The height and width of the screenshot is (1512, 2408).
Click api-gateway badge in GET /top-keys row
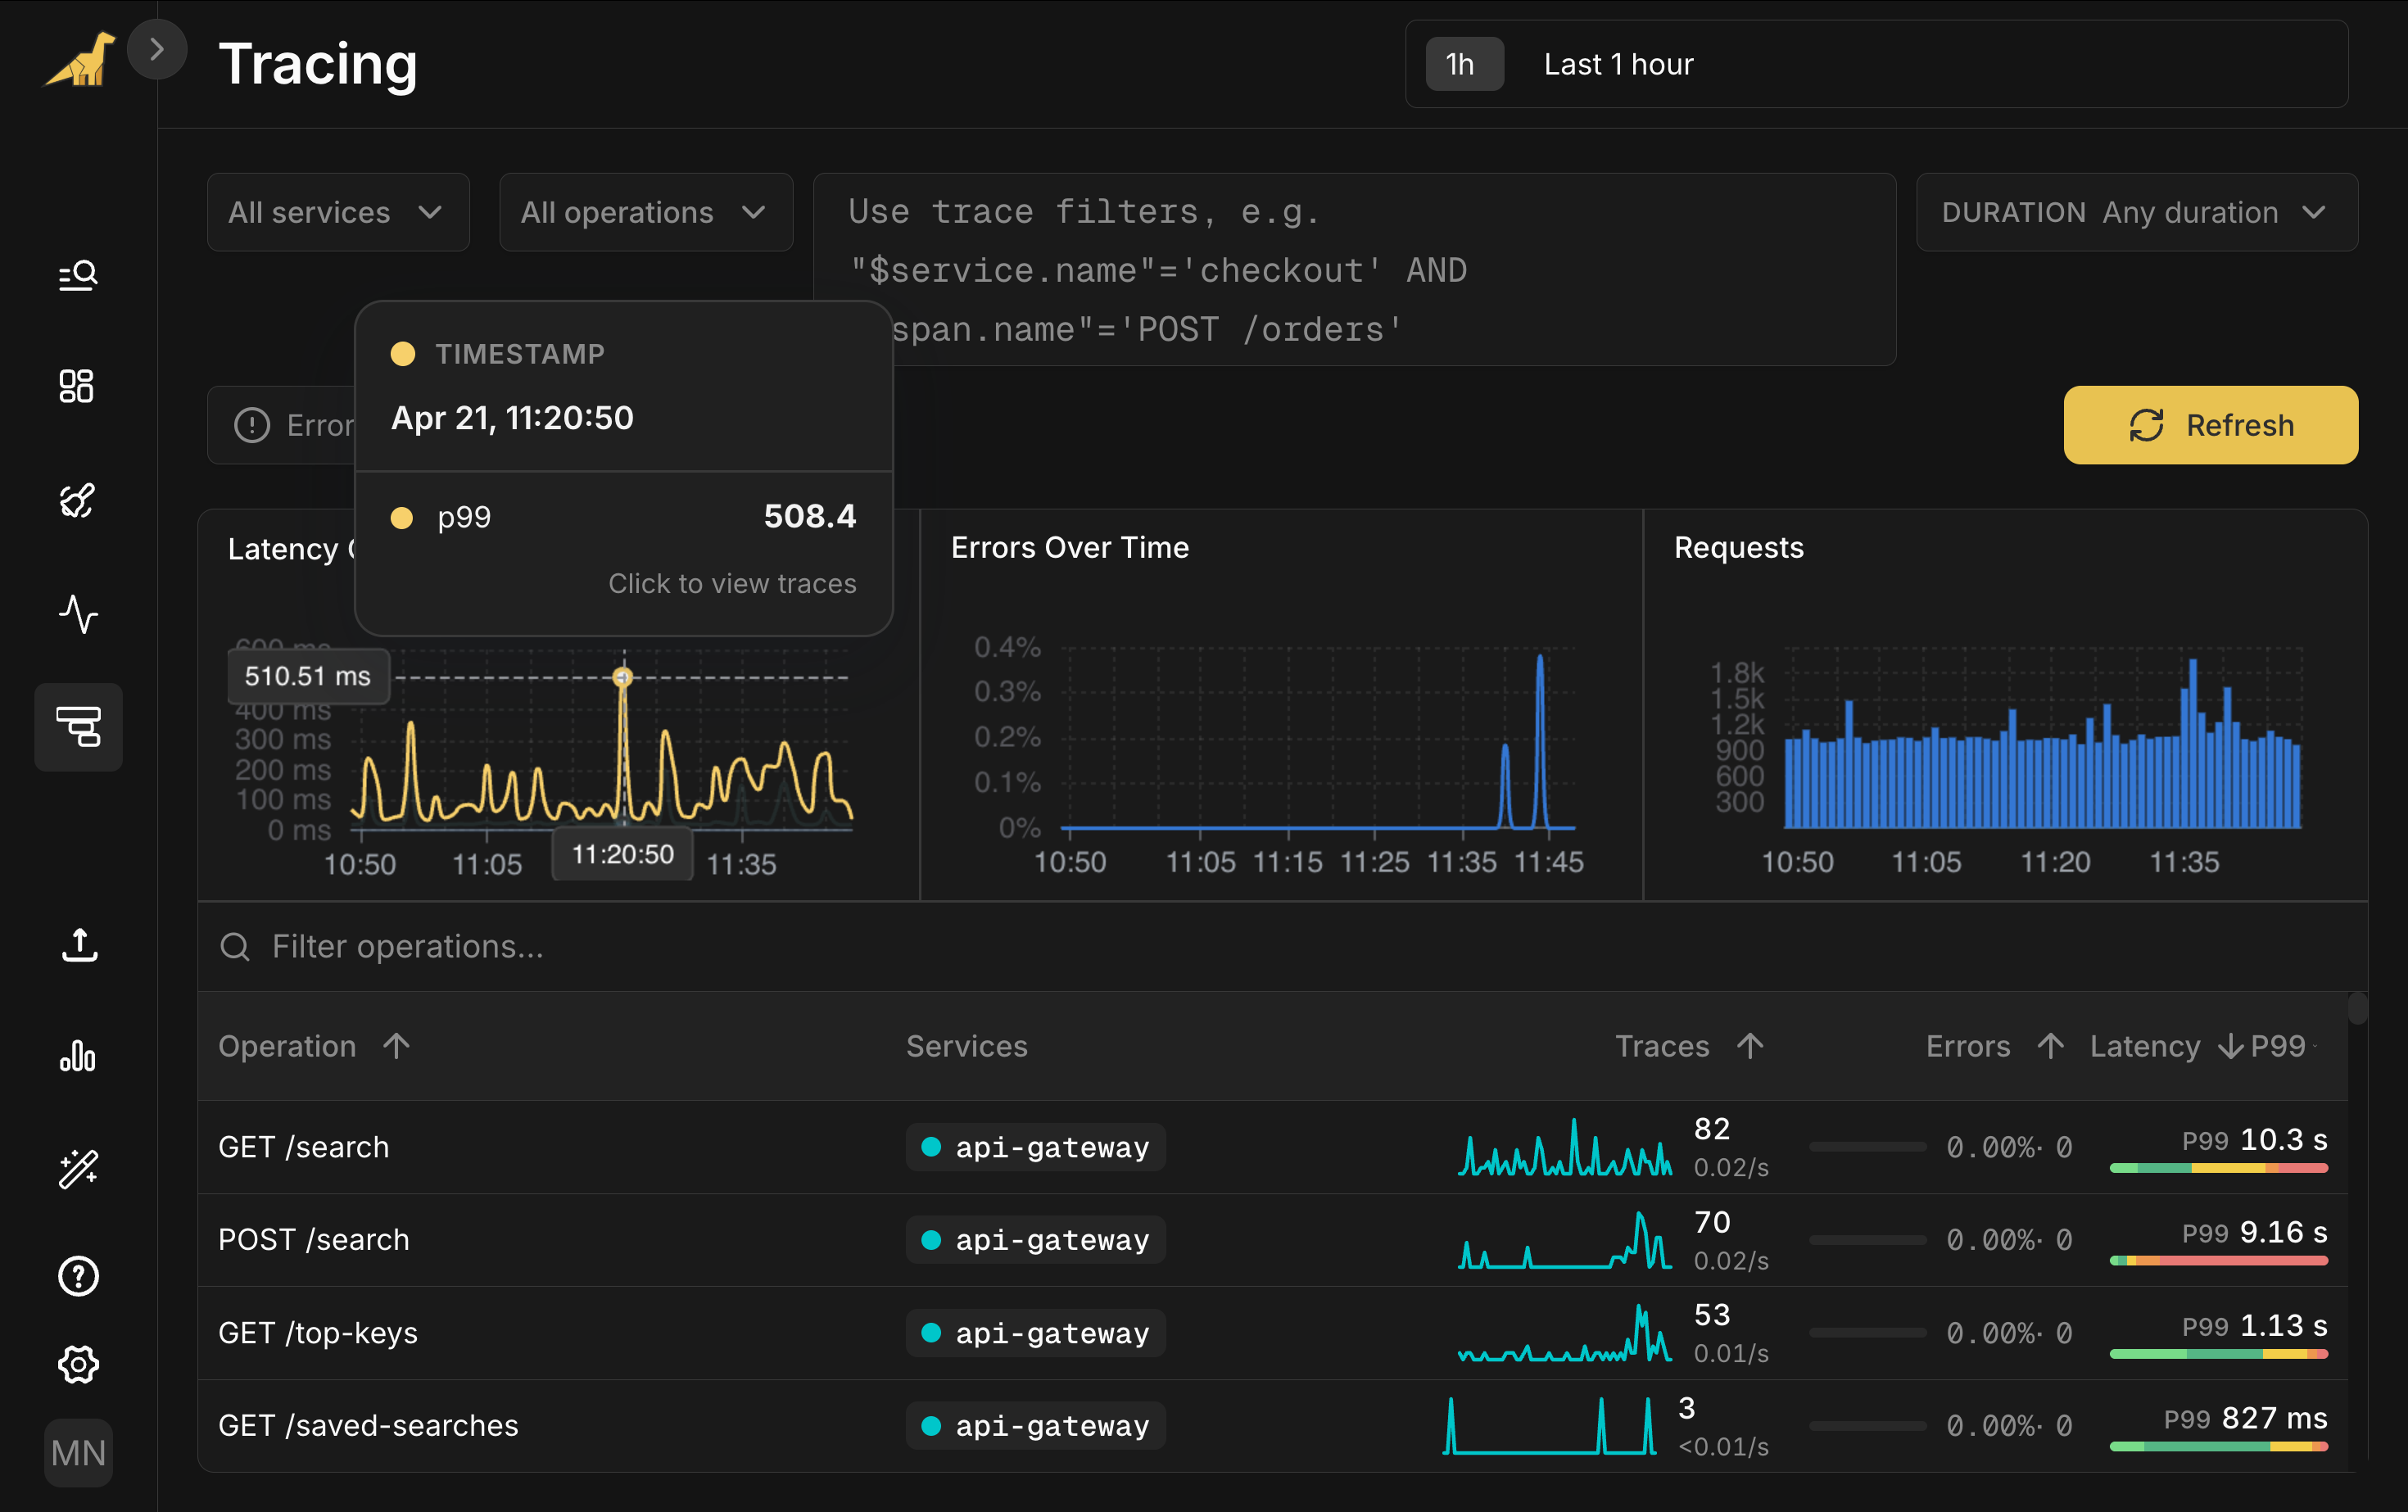point(1036,1333)
